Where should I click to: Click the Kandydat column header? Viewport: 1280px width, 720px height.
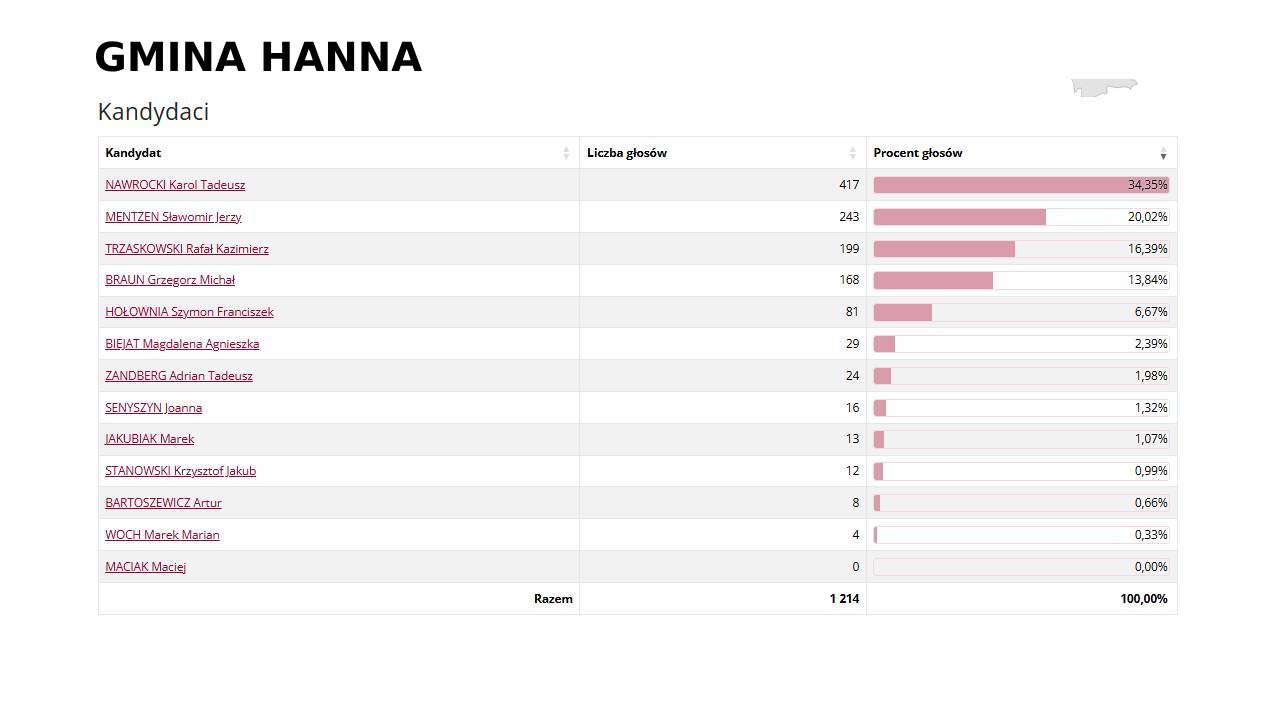pos(133,153)
